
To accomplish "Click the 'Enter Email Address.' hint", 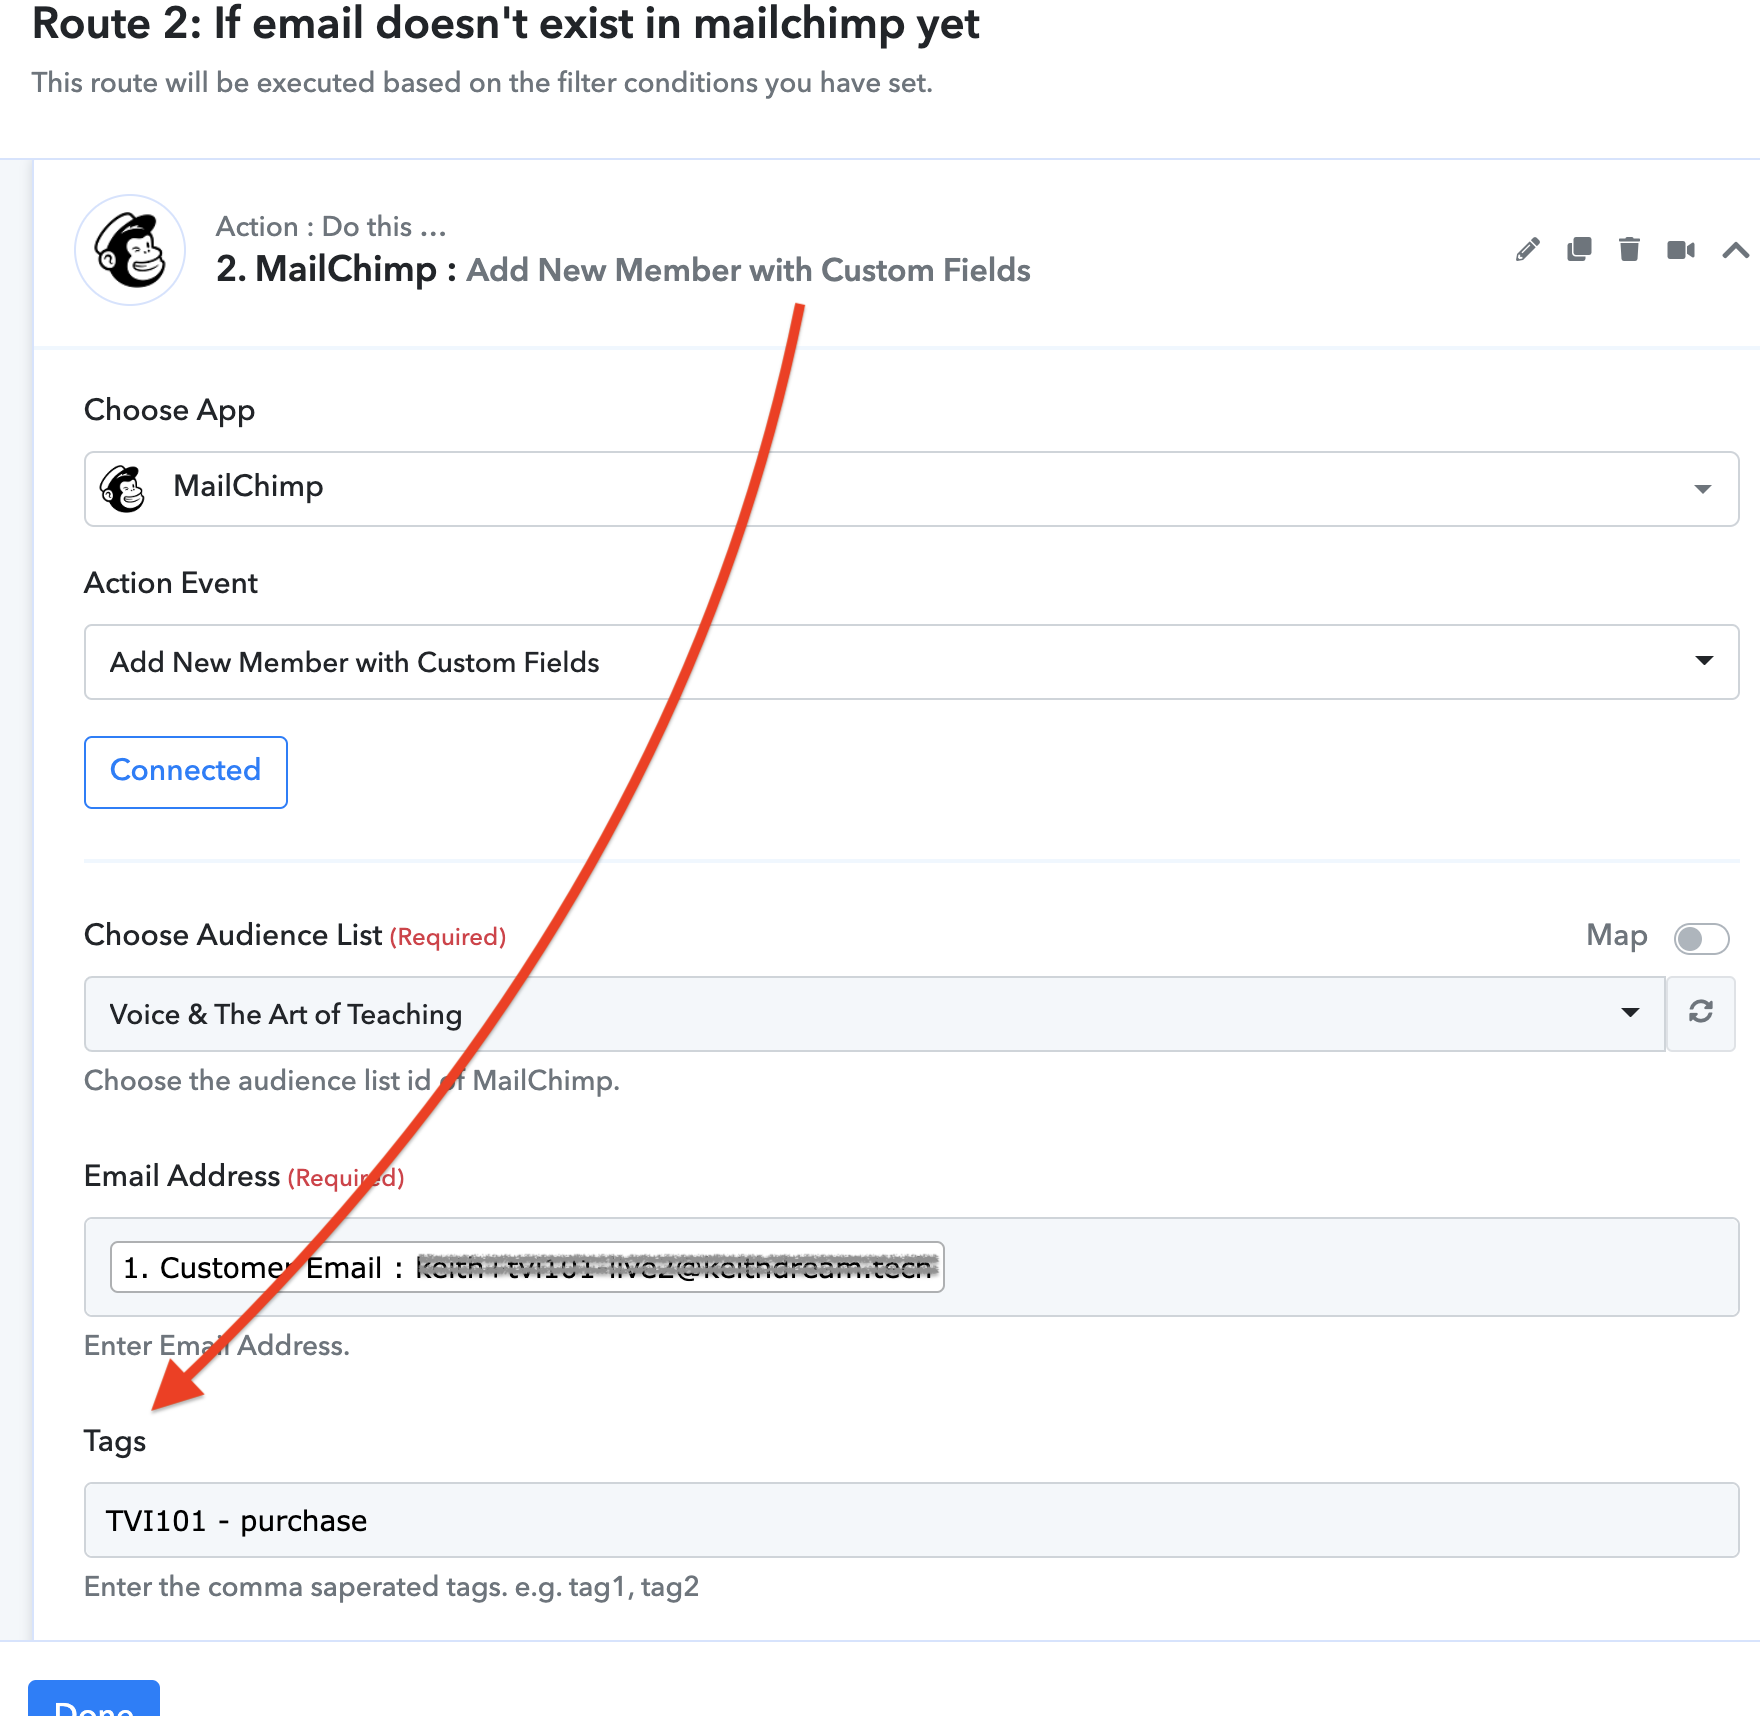I will point(217,1346).
